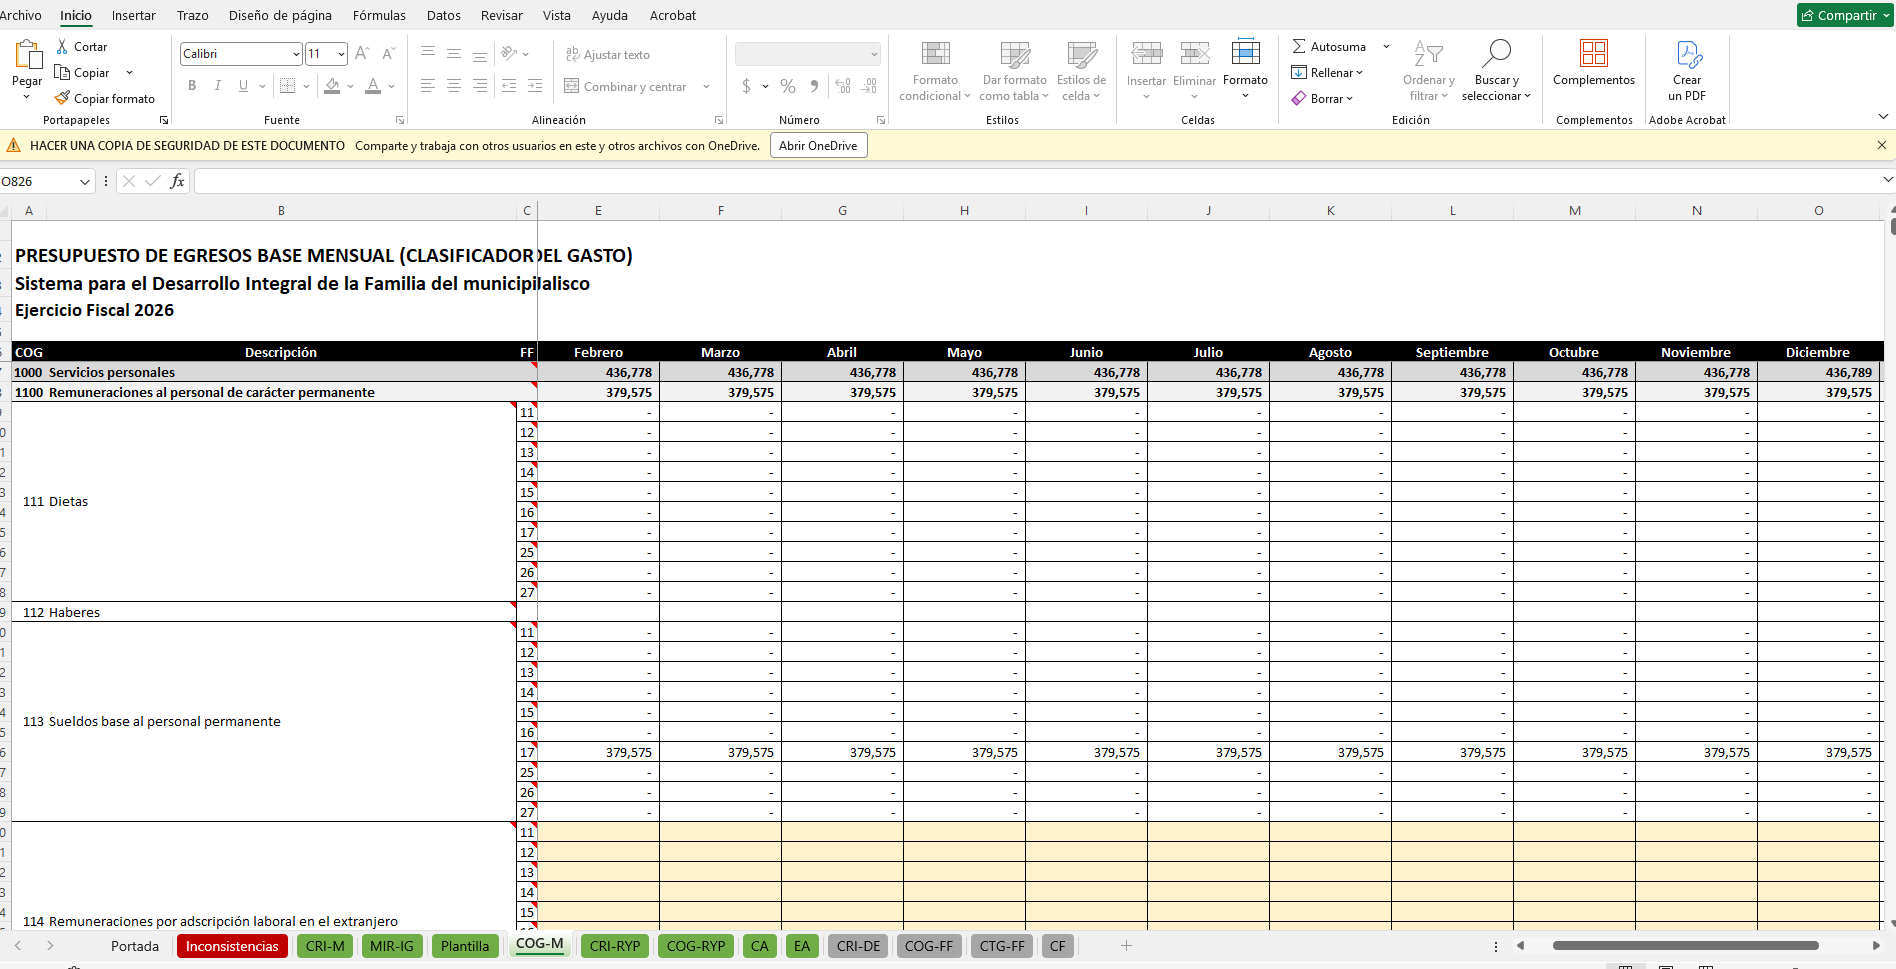Open the Autosuma dropdown arrow
The width and height of the screenshot is (1896, 969).
coord(1386,47)
